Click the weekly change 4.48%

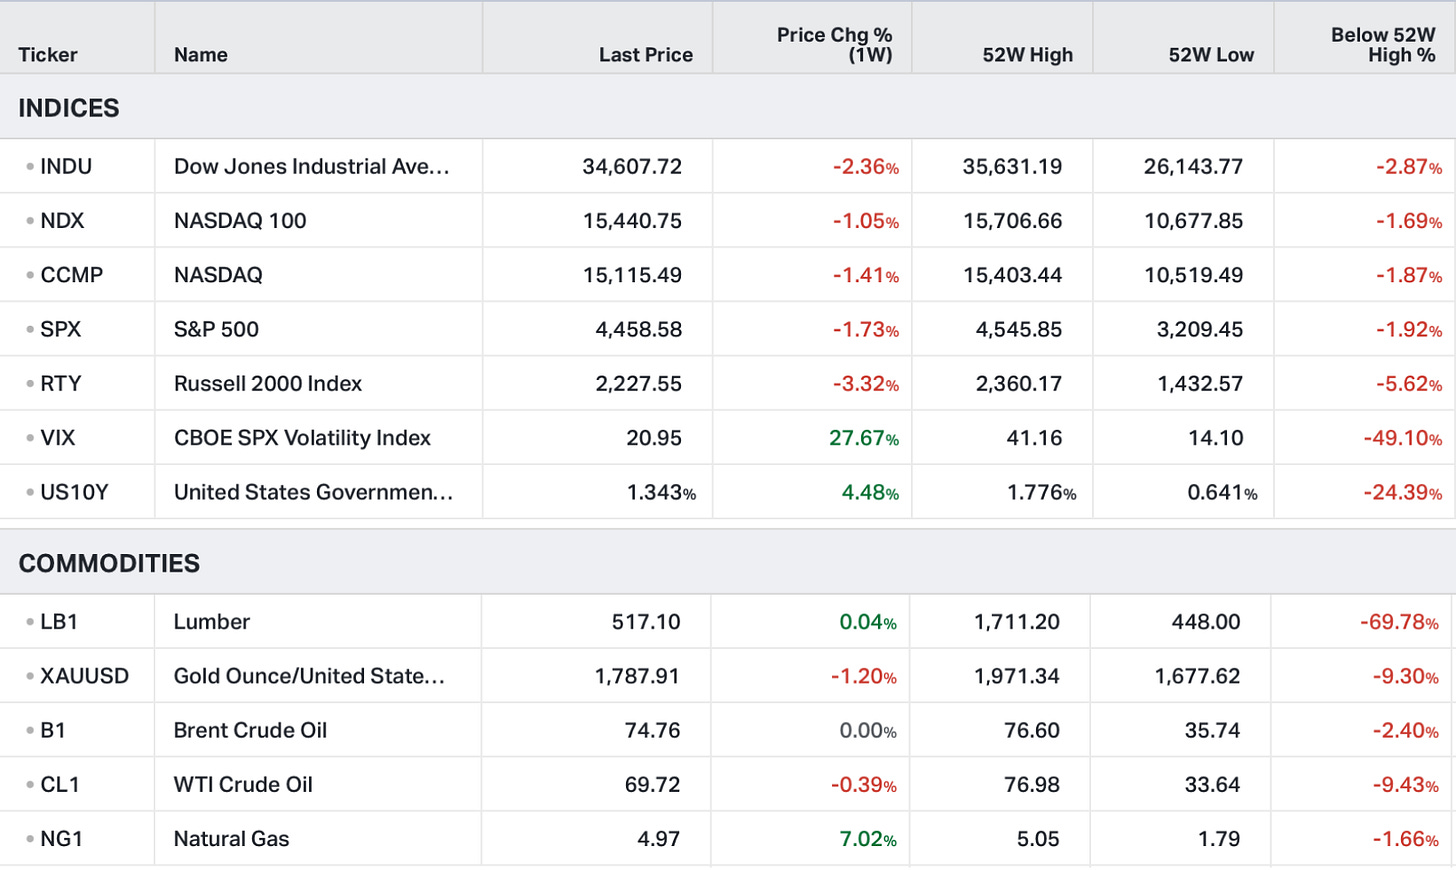tap(870, 492)
